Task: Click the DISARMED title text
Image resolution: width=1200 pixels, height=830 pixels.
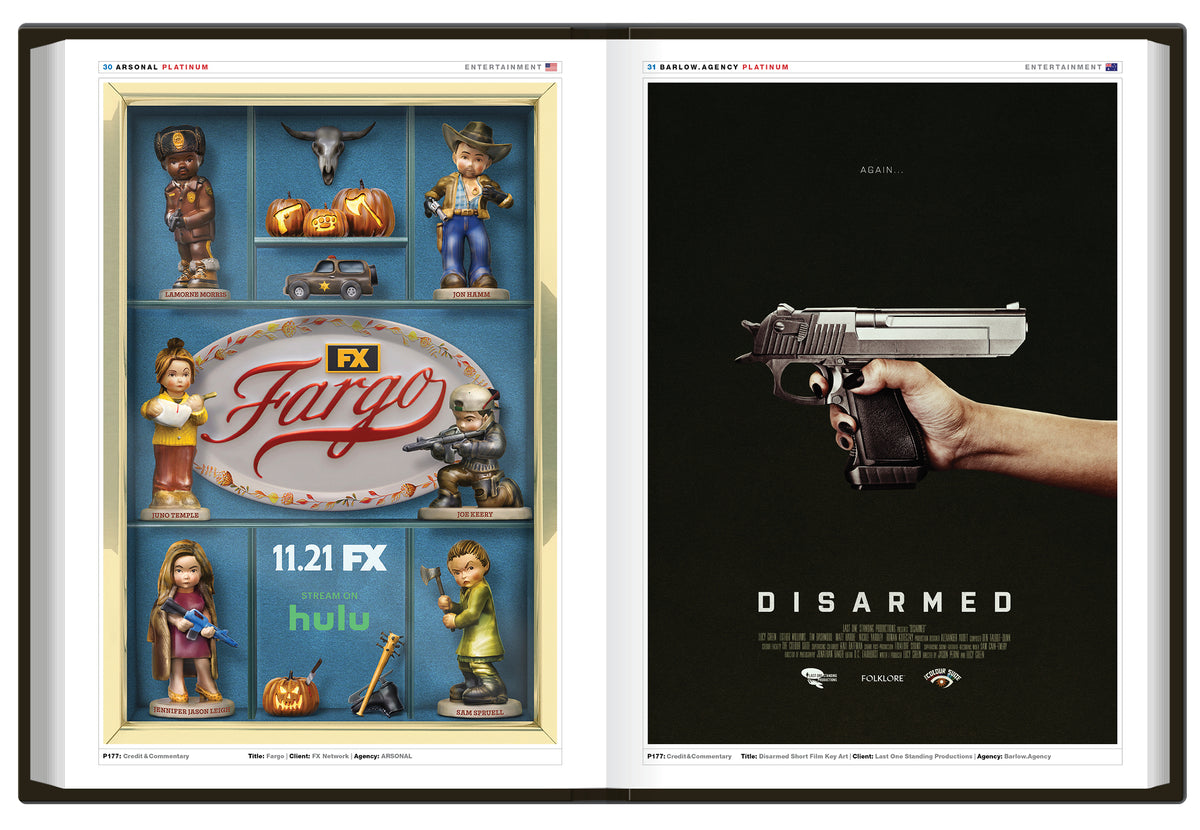Action: click(x=885, y=602)
